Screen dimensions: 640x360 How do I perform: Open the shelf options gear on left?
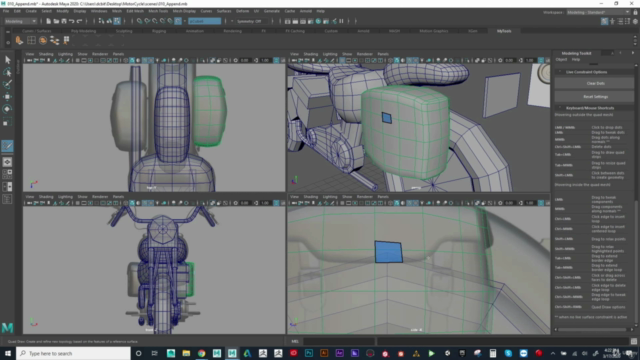point(8,42)
